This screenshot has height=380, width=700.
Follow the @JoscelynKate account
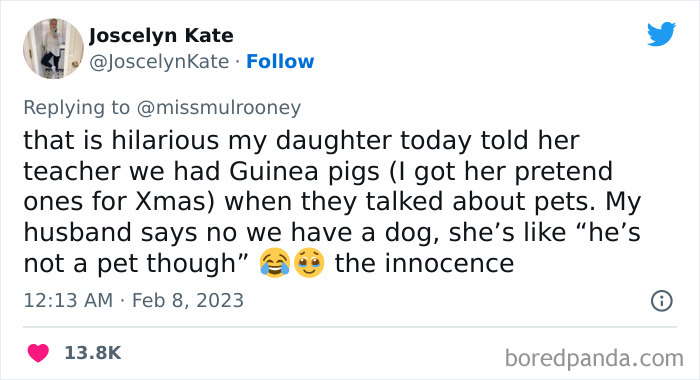(280, 61)
